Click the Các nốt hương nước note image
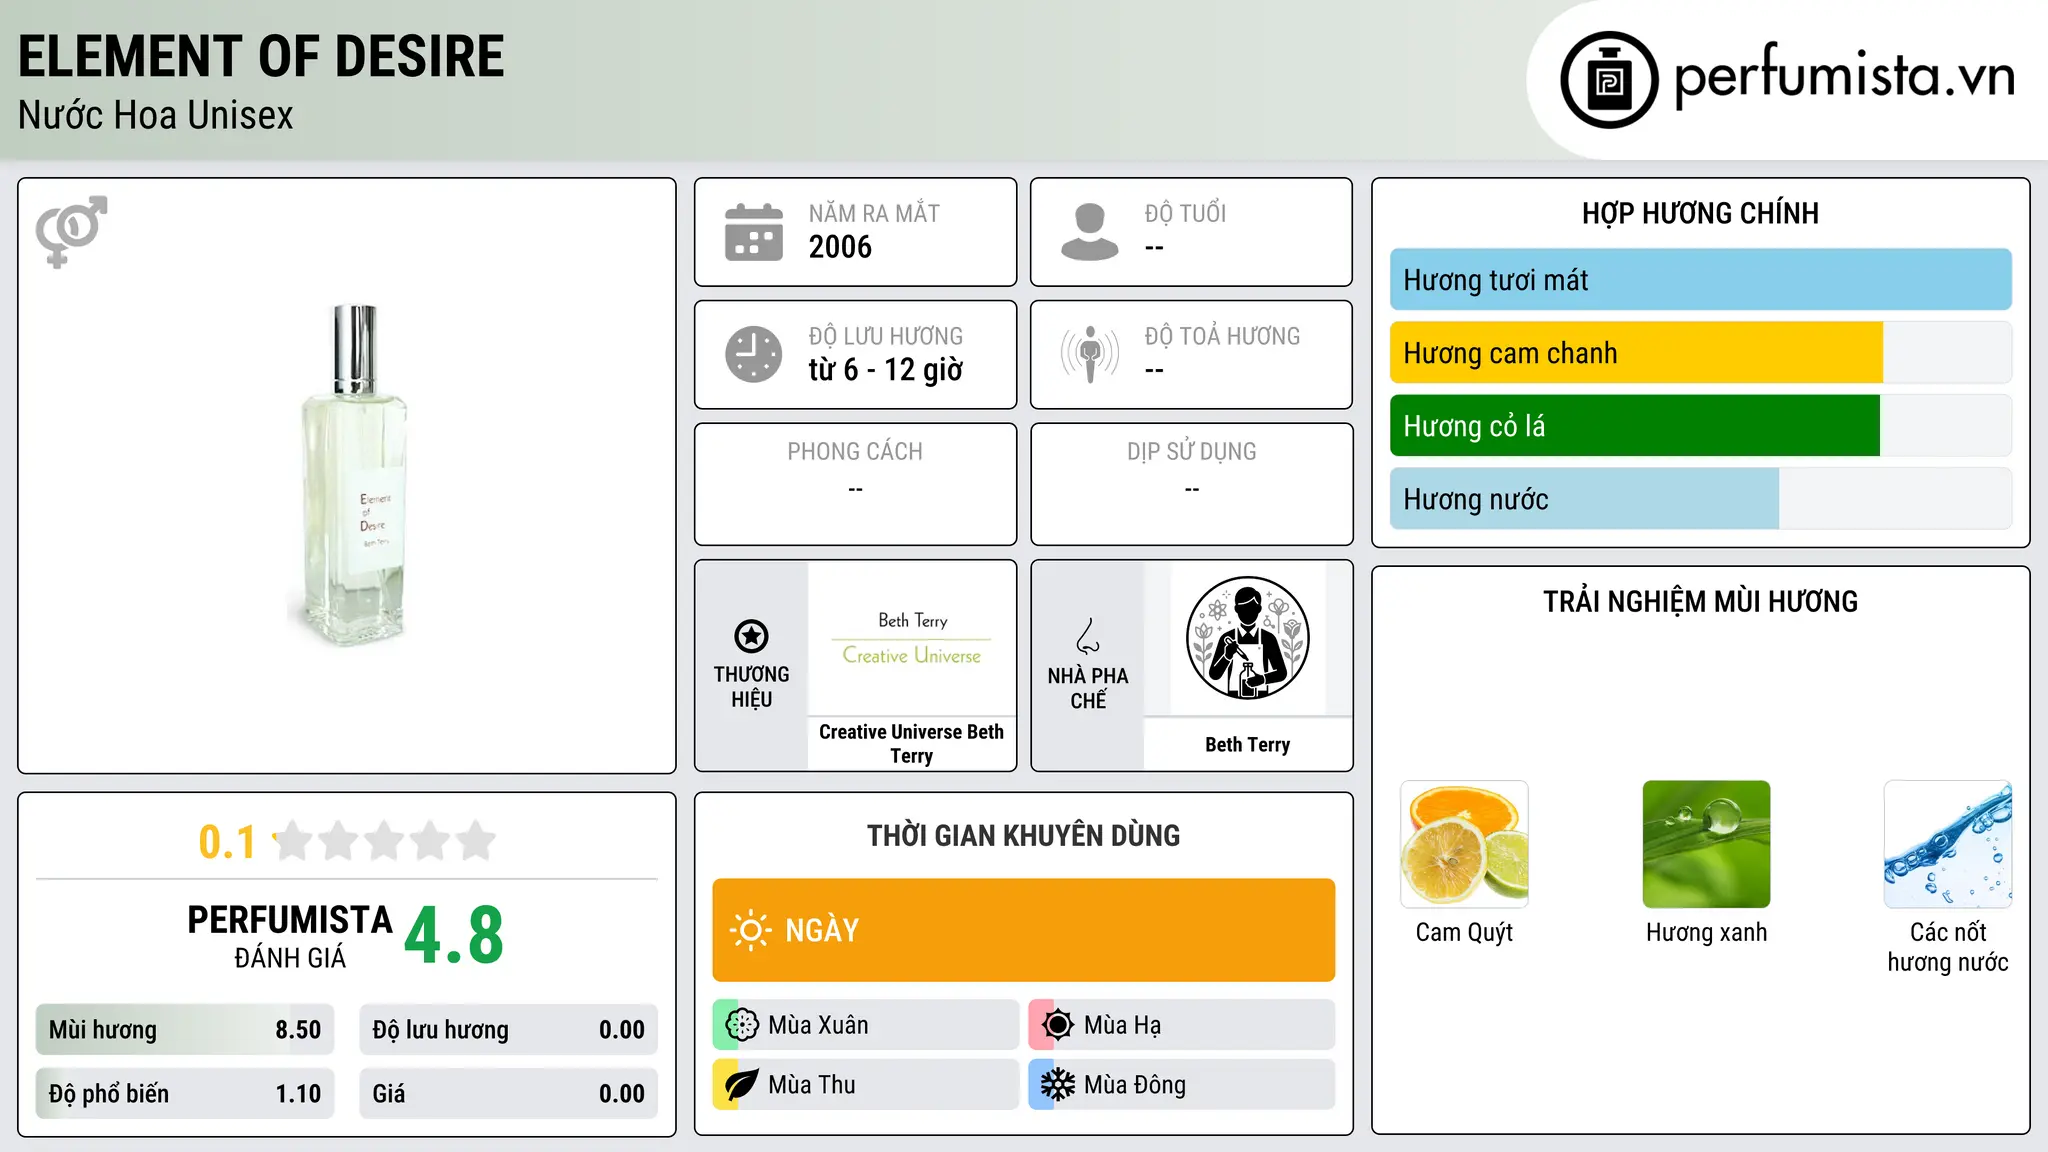 tap(1948, 844)
